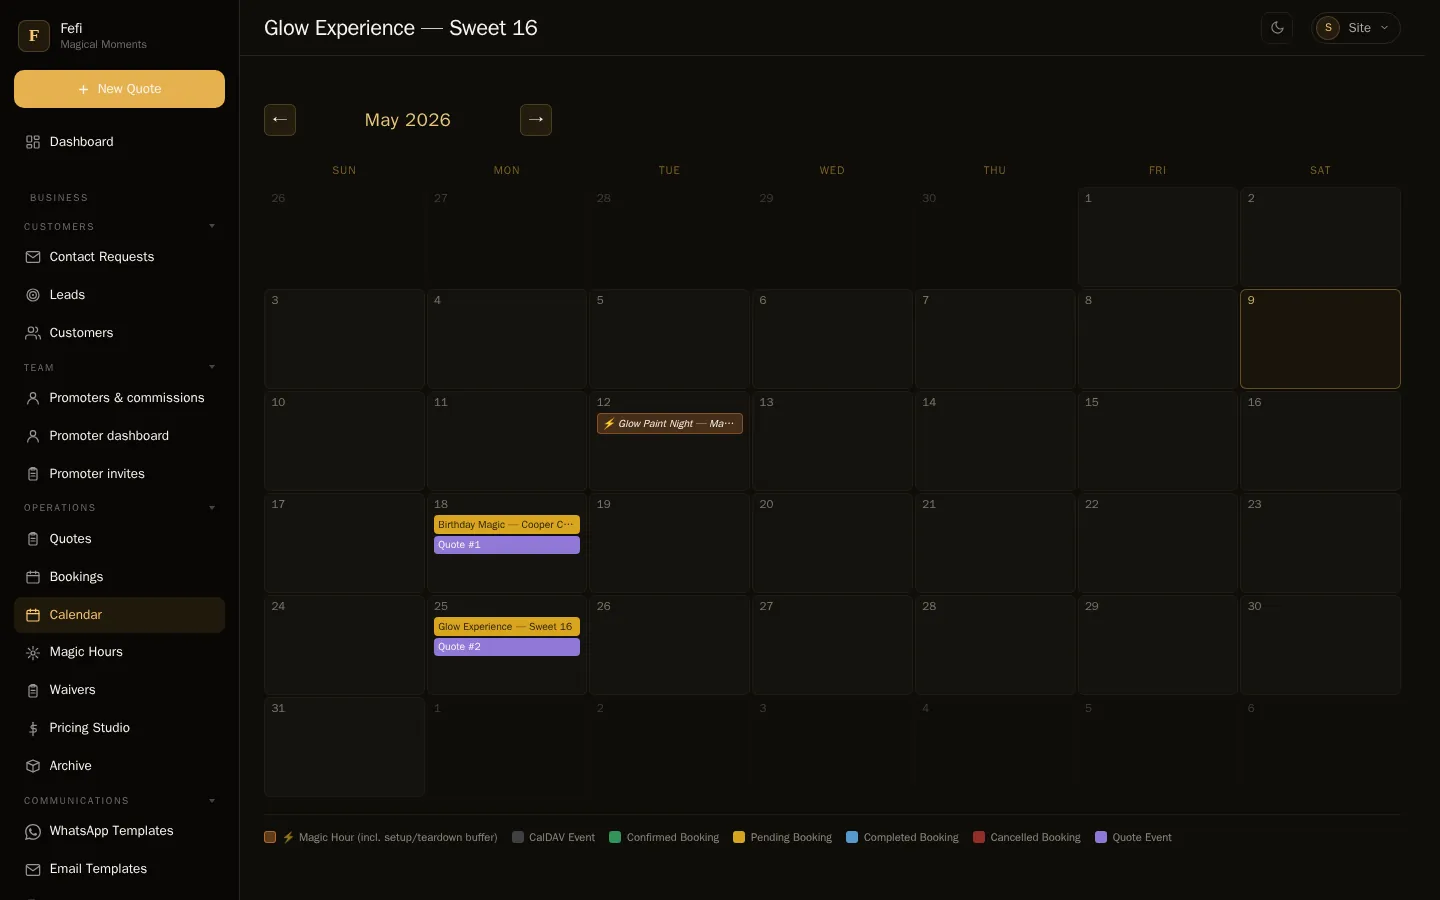Image resolution: width=1440 pixels, height=900 pixels.
Task: Click the Promoter dashboard person icon
Action: point(33,436)
